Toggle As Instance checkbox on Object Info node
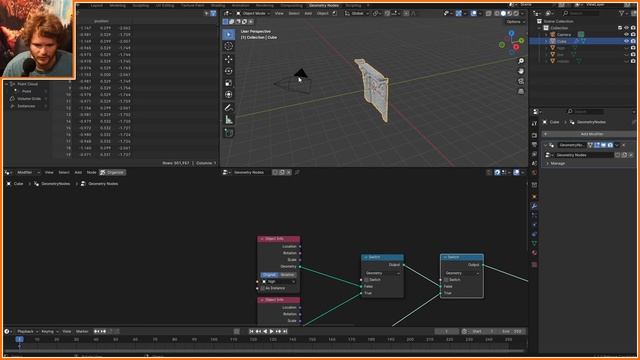The height and width of the screenshot is (360, 640). pos(263,288)
